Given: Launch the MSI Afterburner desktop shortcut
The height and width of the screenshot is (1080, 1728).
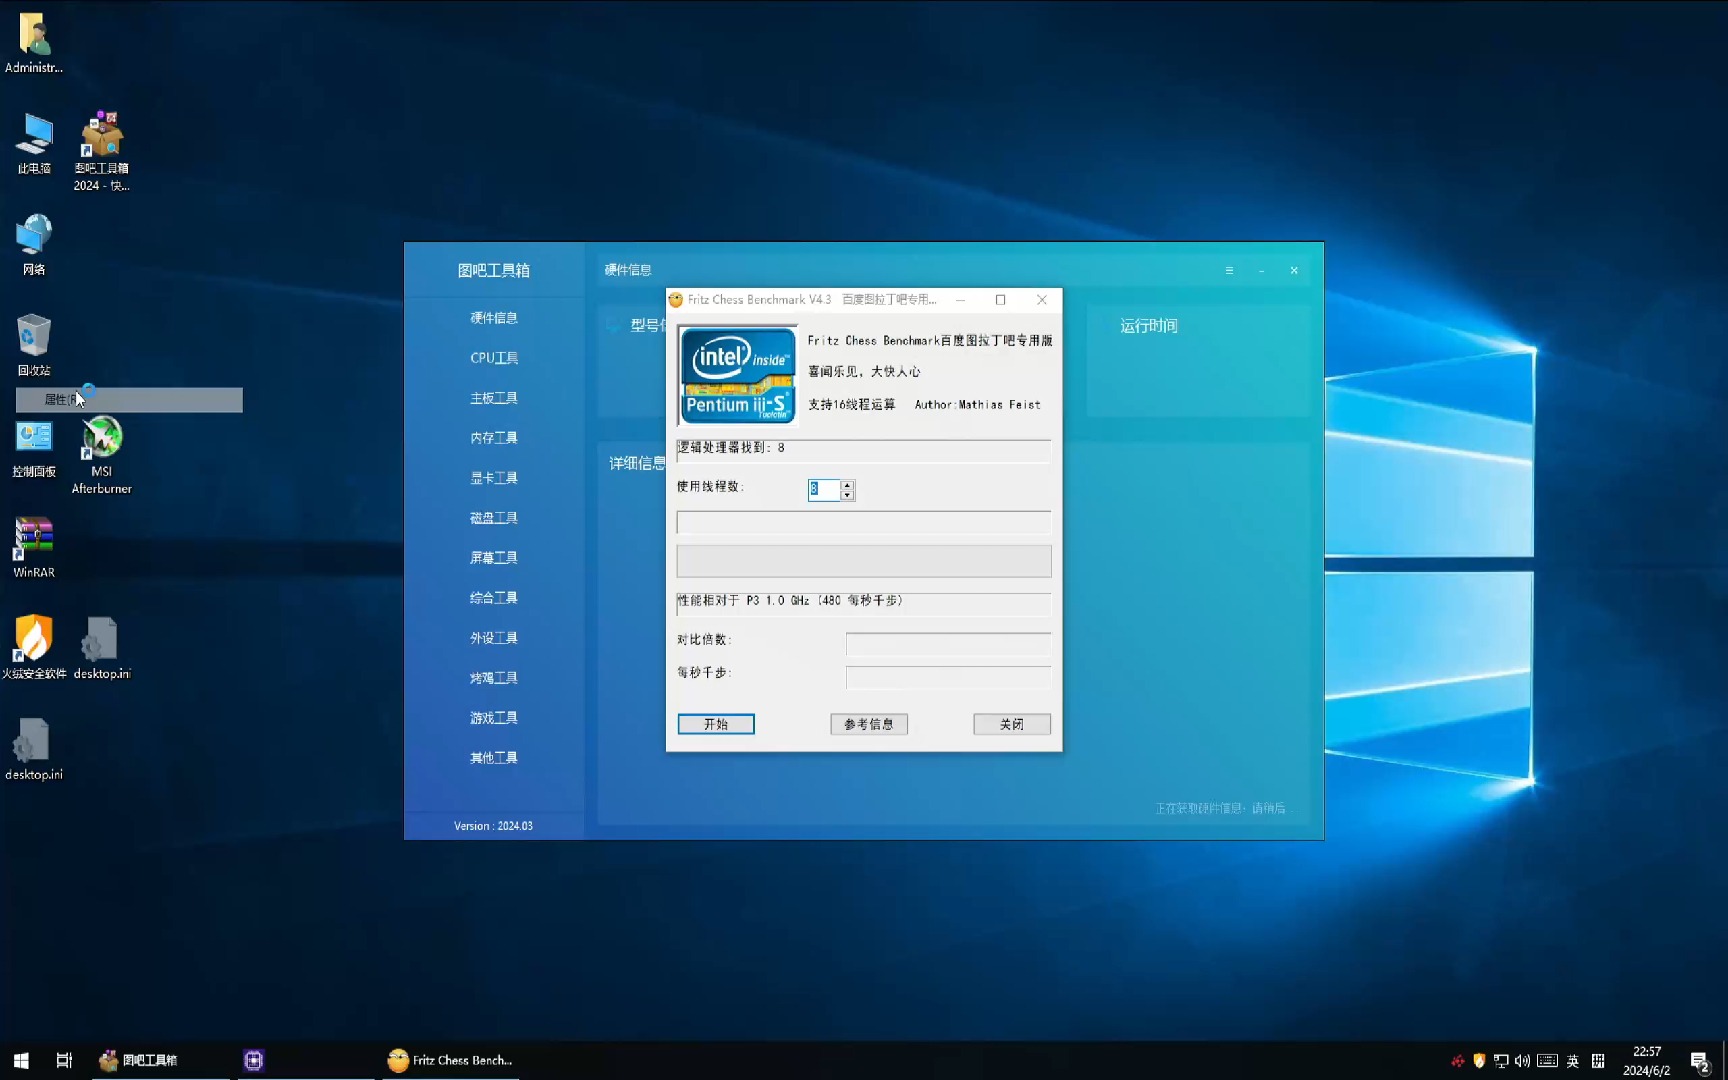Looking at the screenshot, I should point(101,456).
